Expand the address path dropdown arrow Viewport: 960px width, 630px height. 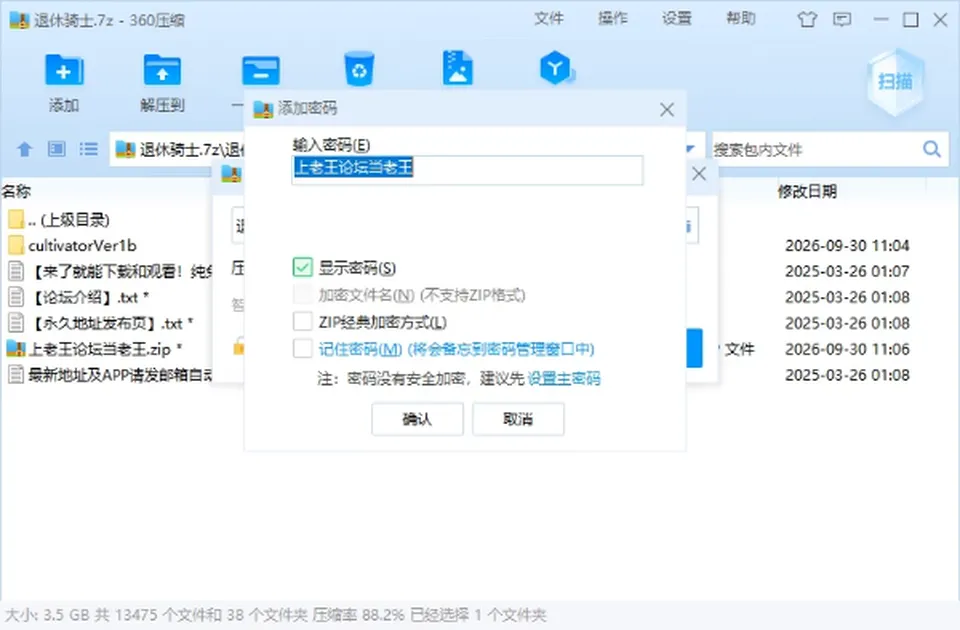pyautogui.click(x=690, y=149)
